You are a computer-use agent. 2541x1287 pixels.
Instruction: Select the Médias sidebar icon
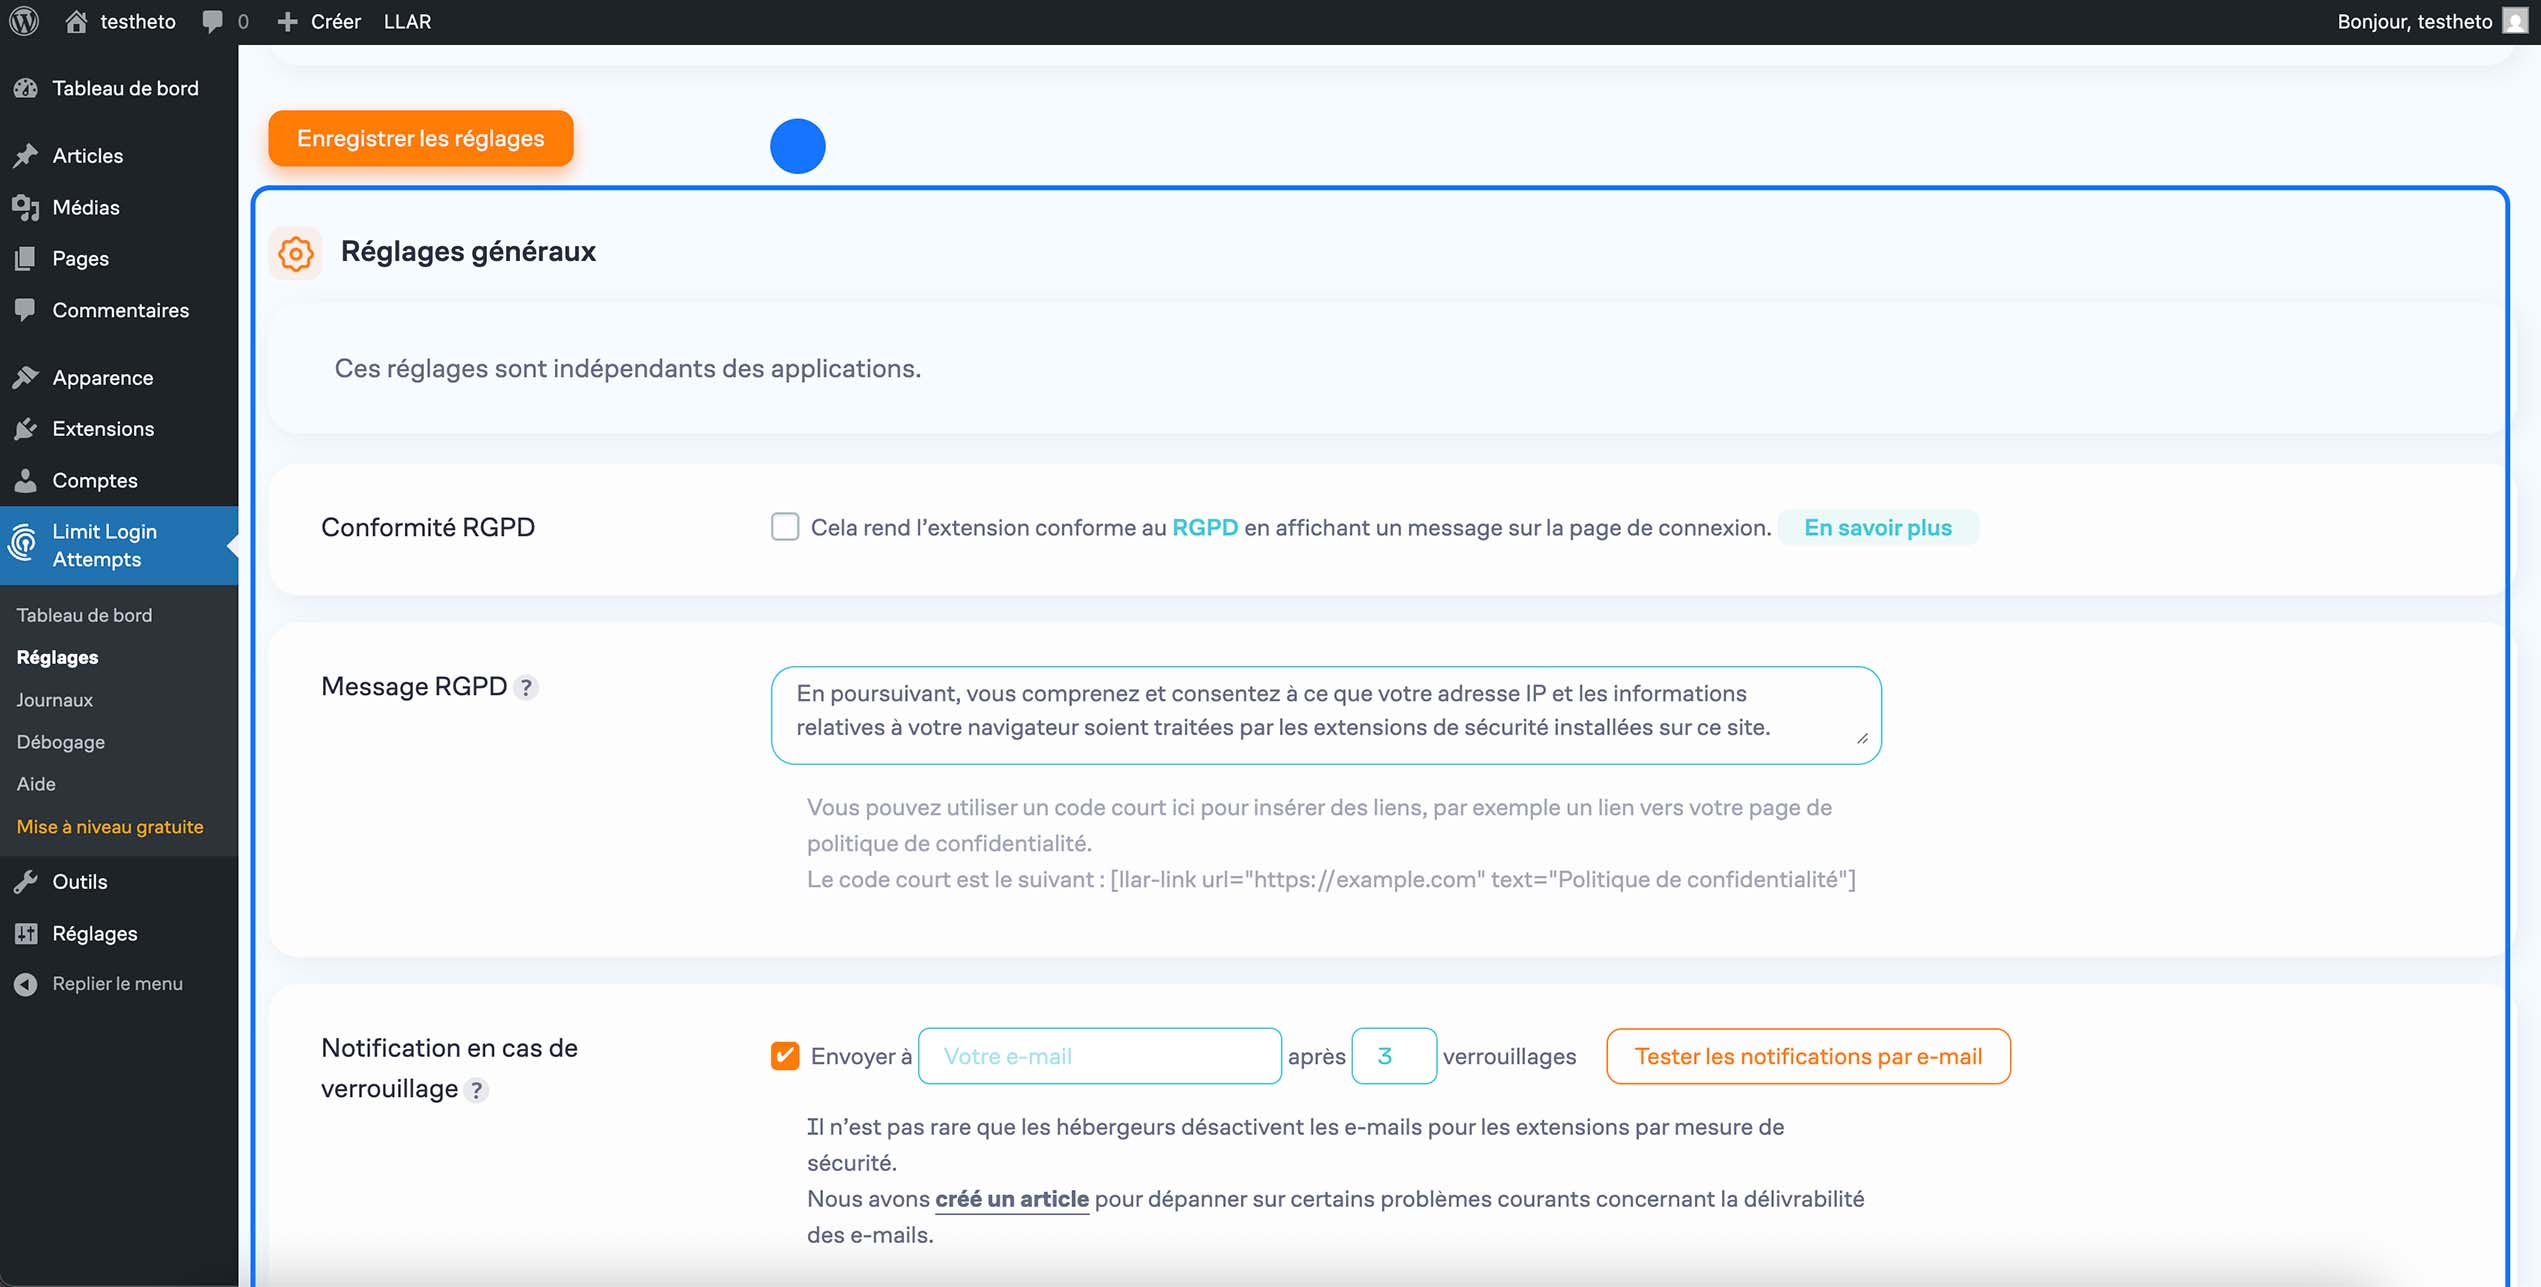pyautogui.click(x=26, y=207)
